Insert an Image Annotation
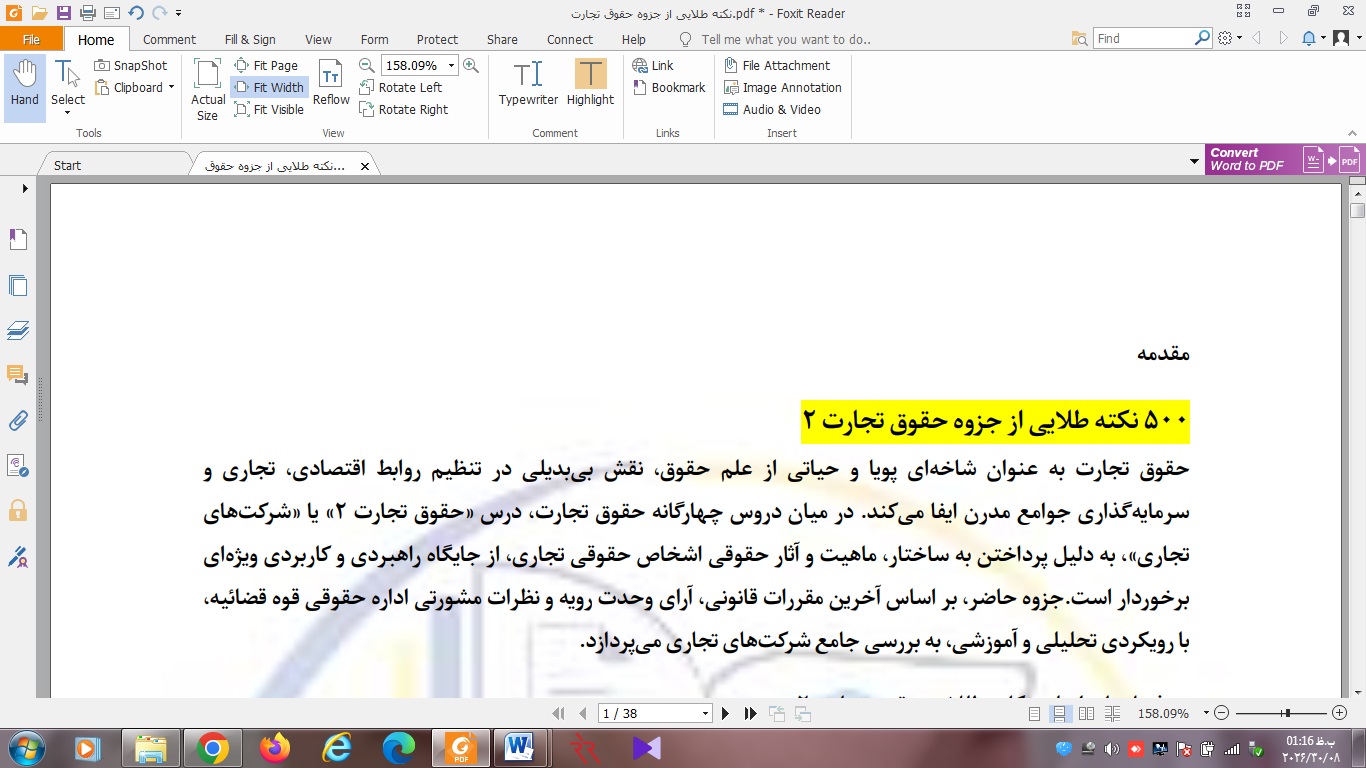The image size is (1366, 768). 783,88
